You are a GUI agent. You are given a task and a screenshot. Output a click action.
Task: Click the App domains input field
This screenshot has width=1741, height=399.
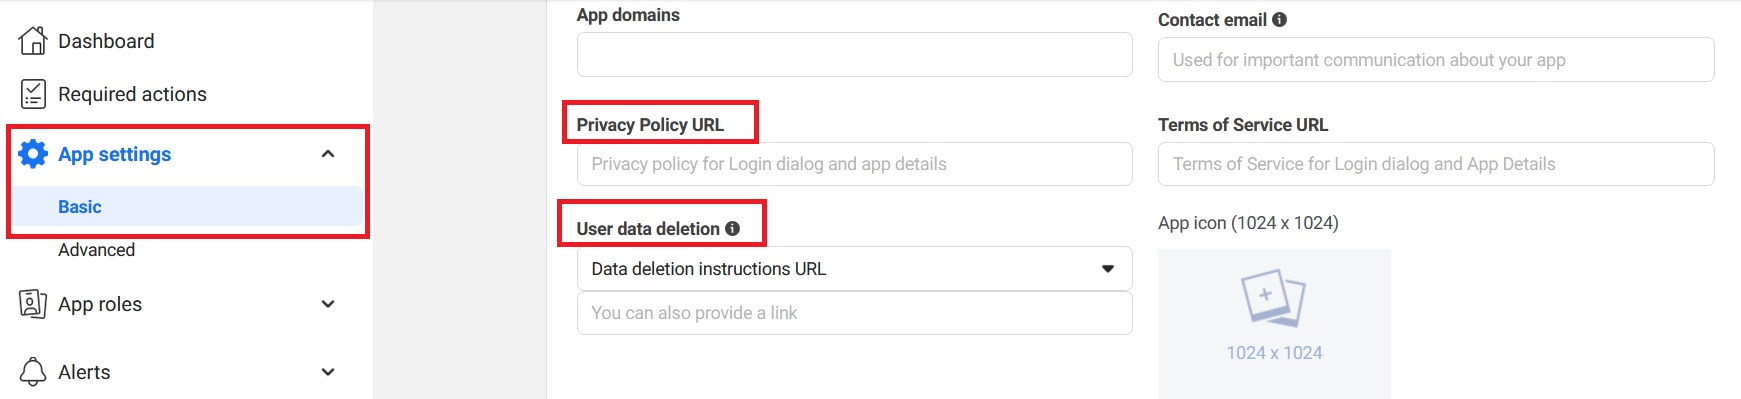[x=855, y=55]
